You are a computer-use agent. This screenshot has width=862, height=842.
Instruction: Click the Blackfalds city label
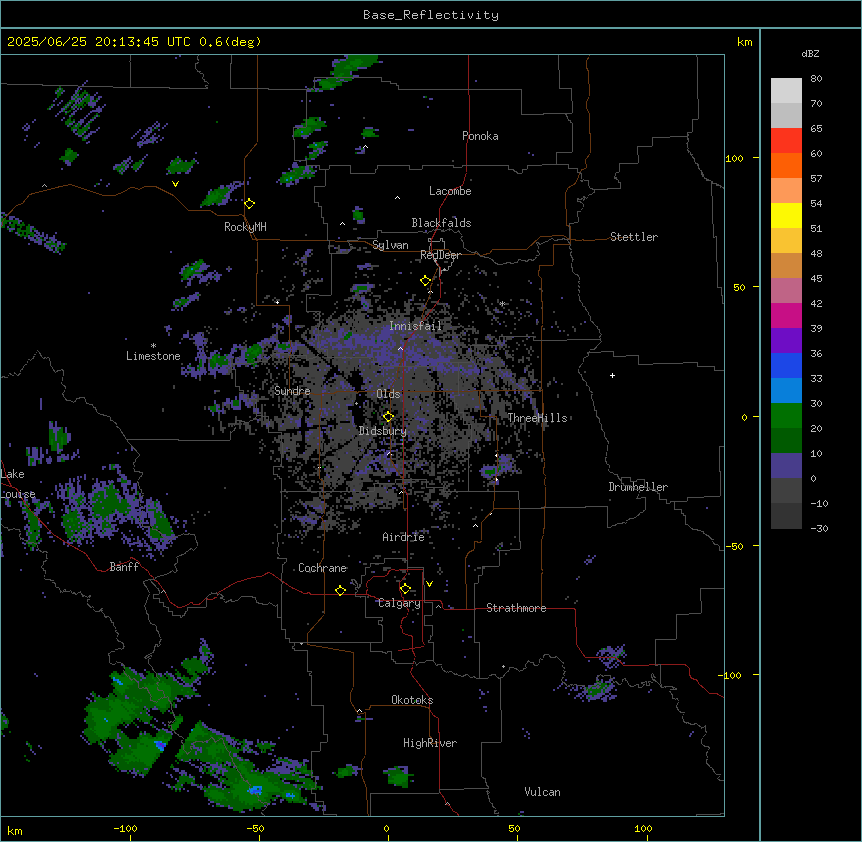[441, 223]
